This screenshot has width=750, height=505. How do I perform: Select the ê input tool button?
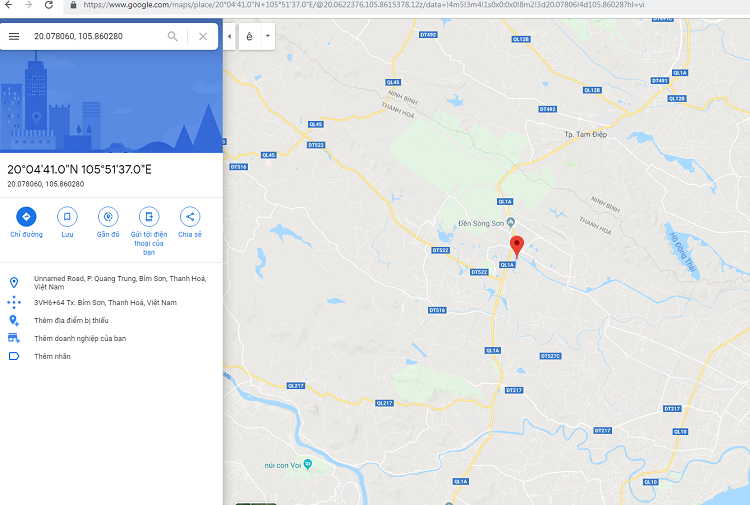click(x=249, y=36)
